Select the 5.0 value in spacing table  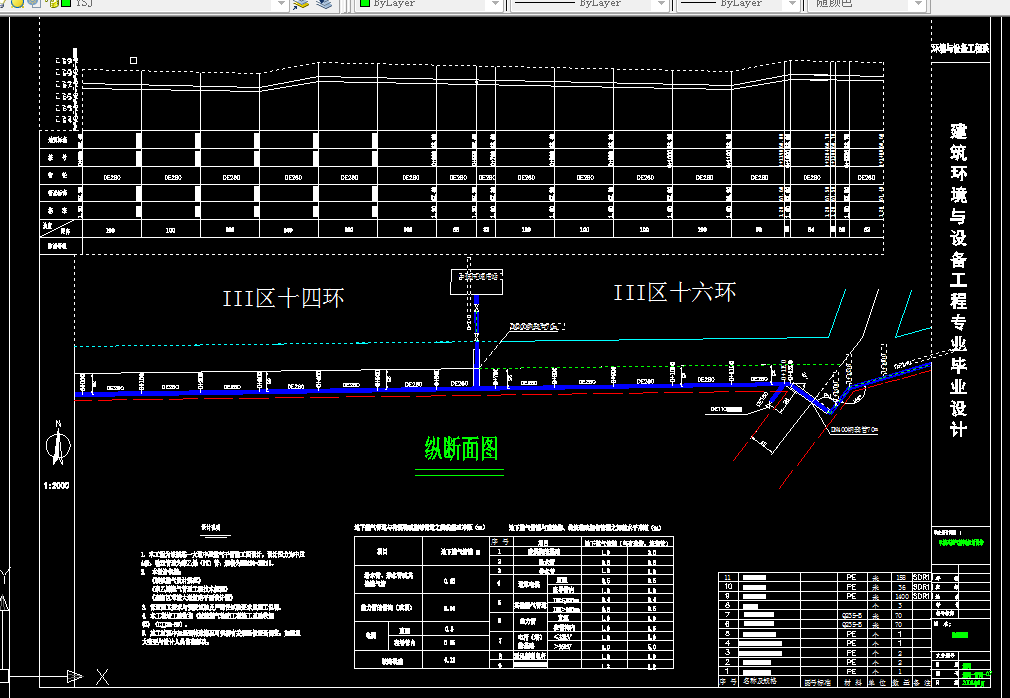click(x=652, y=646)
